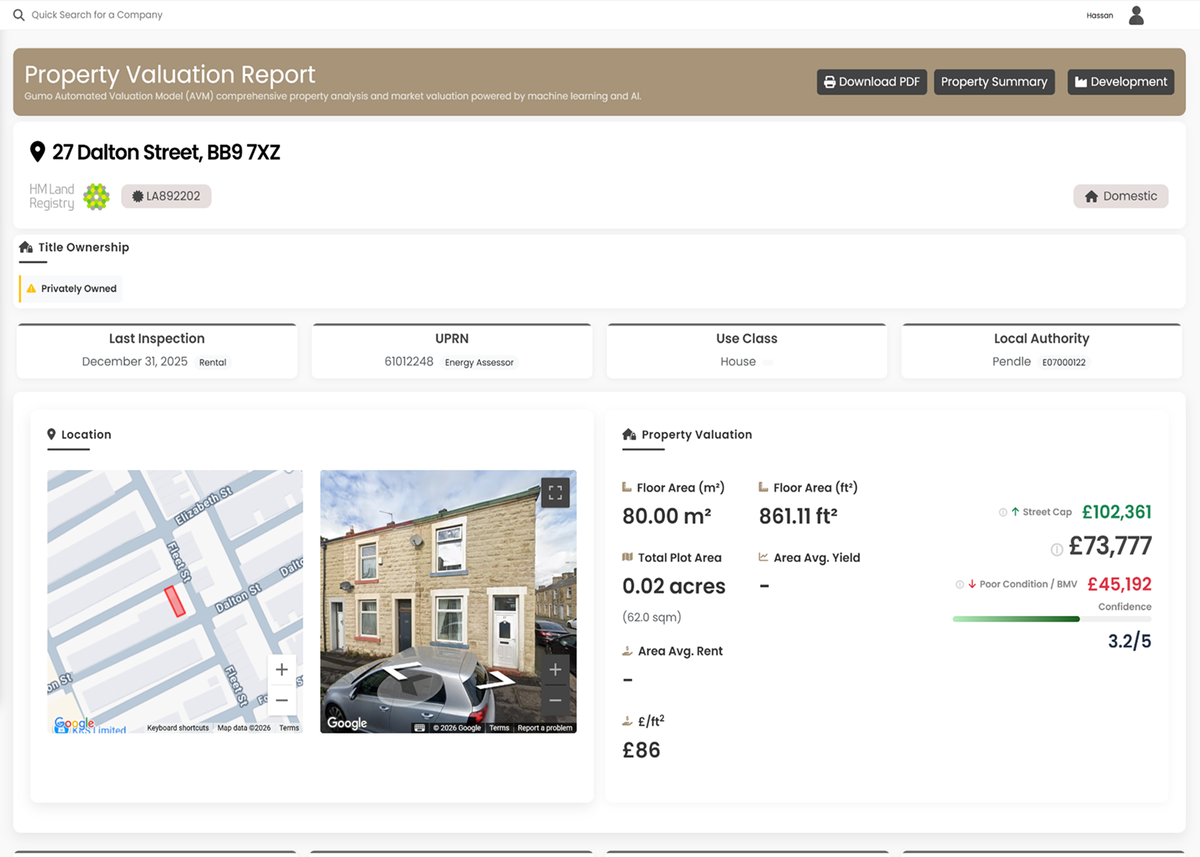Click the quick search magnifier icon
The image size is (1200, 857).
pyautogui.click(x=18, y=15)
